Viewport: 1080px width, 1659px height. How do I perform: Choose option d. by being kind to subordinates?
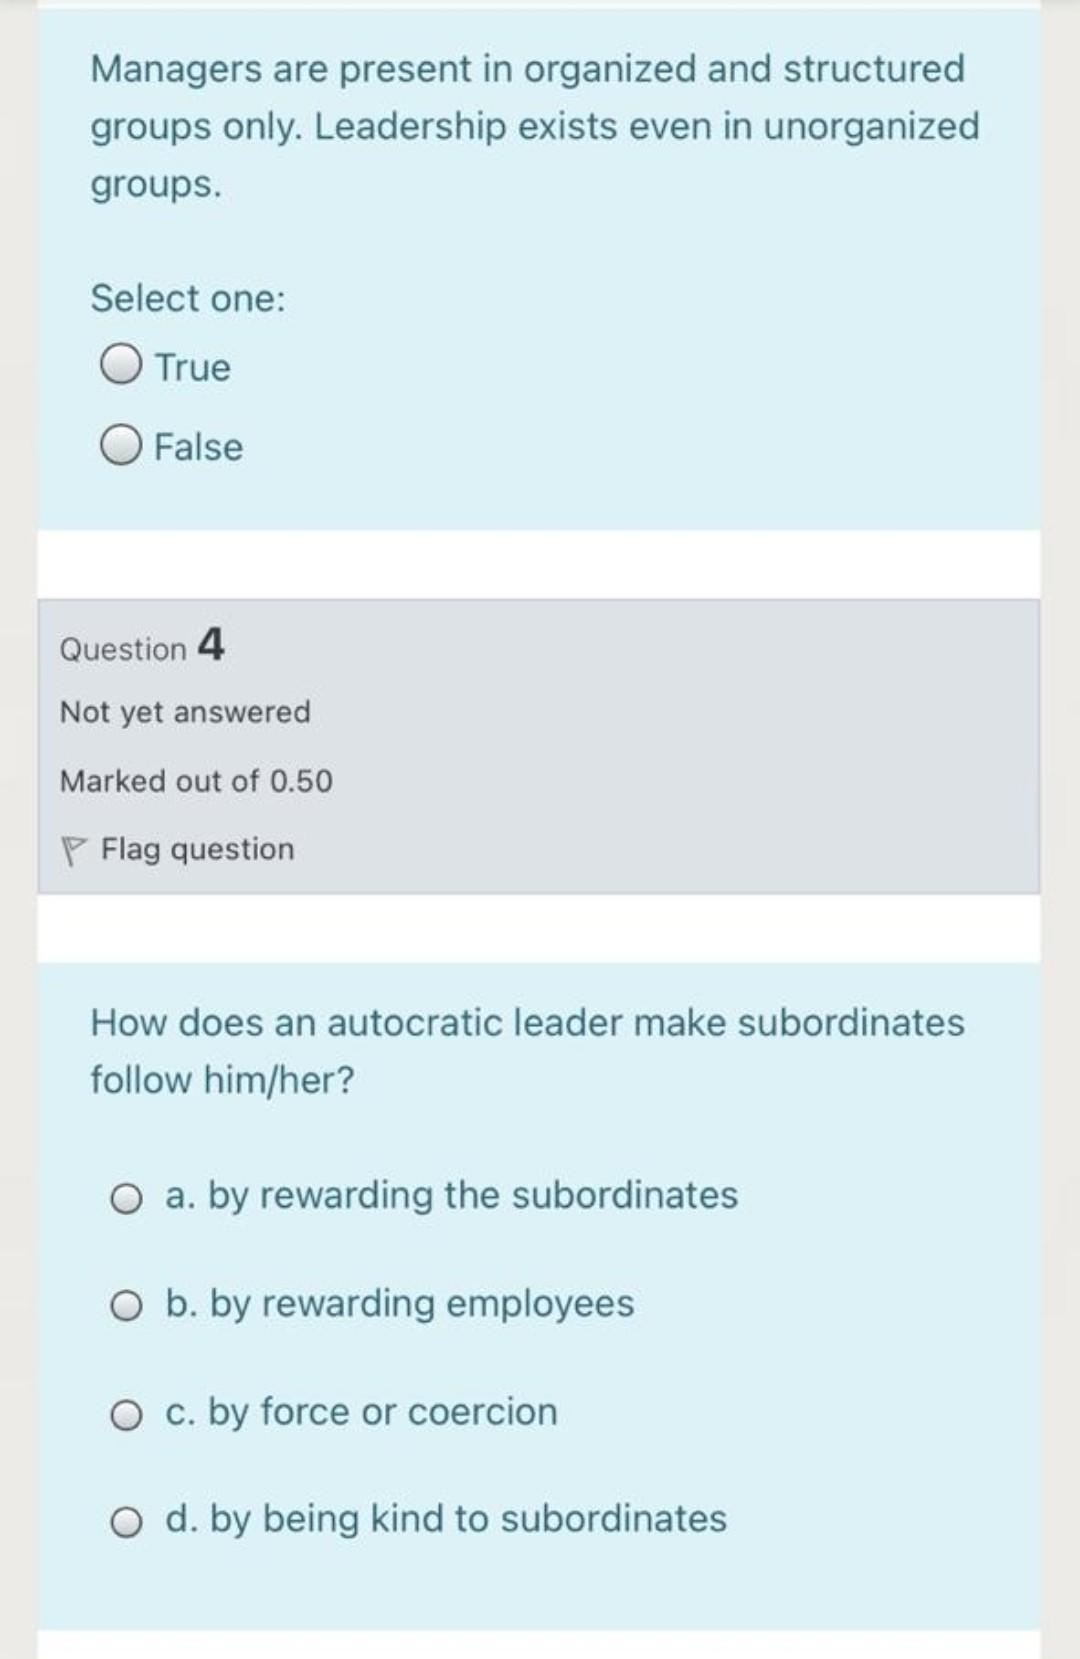tap(125, 1519)
